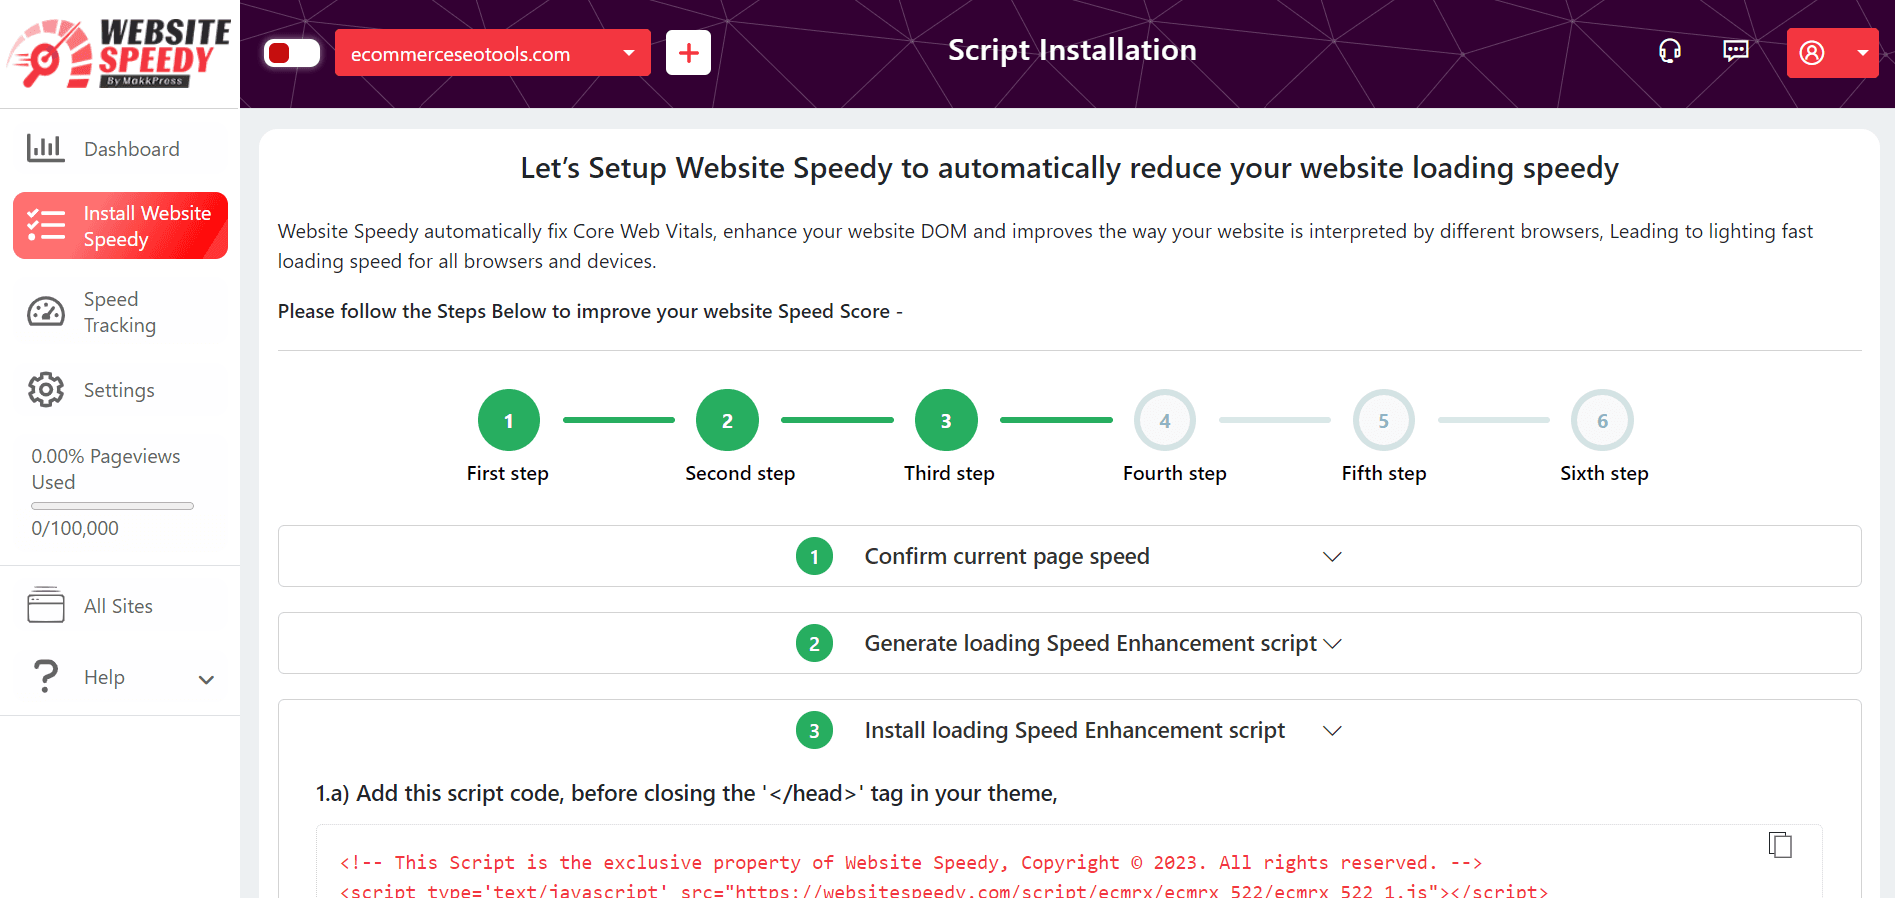This screenshot has height=898, width=1895.
Task: Click the green number 2 badge of Generate script
Action: click(814, 643)
